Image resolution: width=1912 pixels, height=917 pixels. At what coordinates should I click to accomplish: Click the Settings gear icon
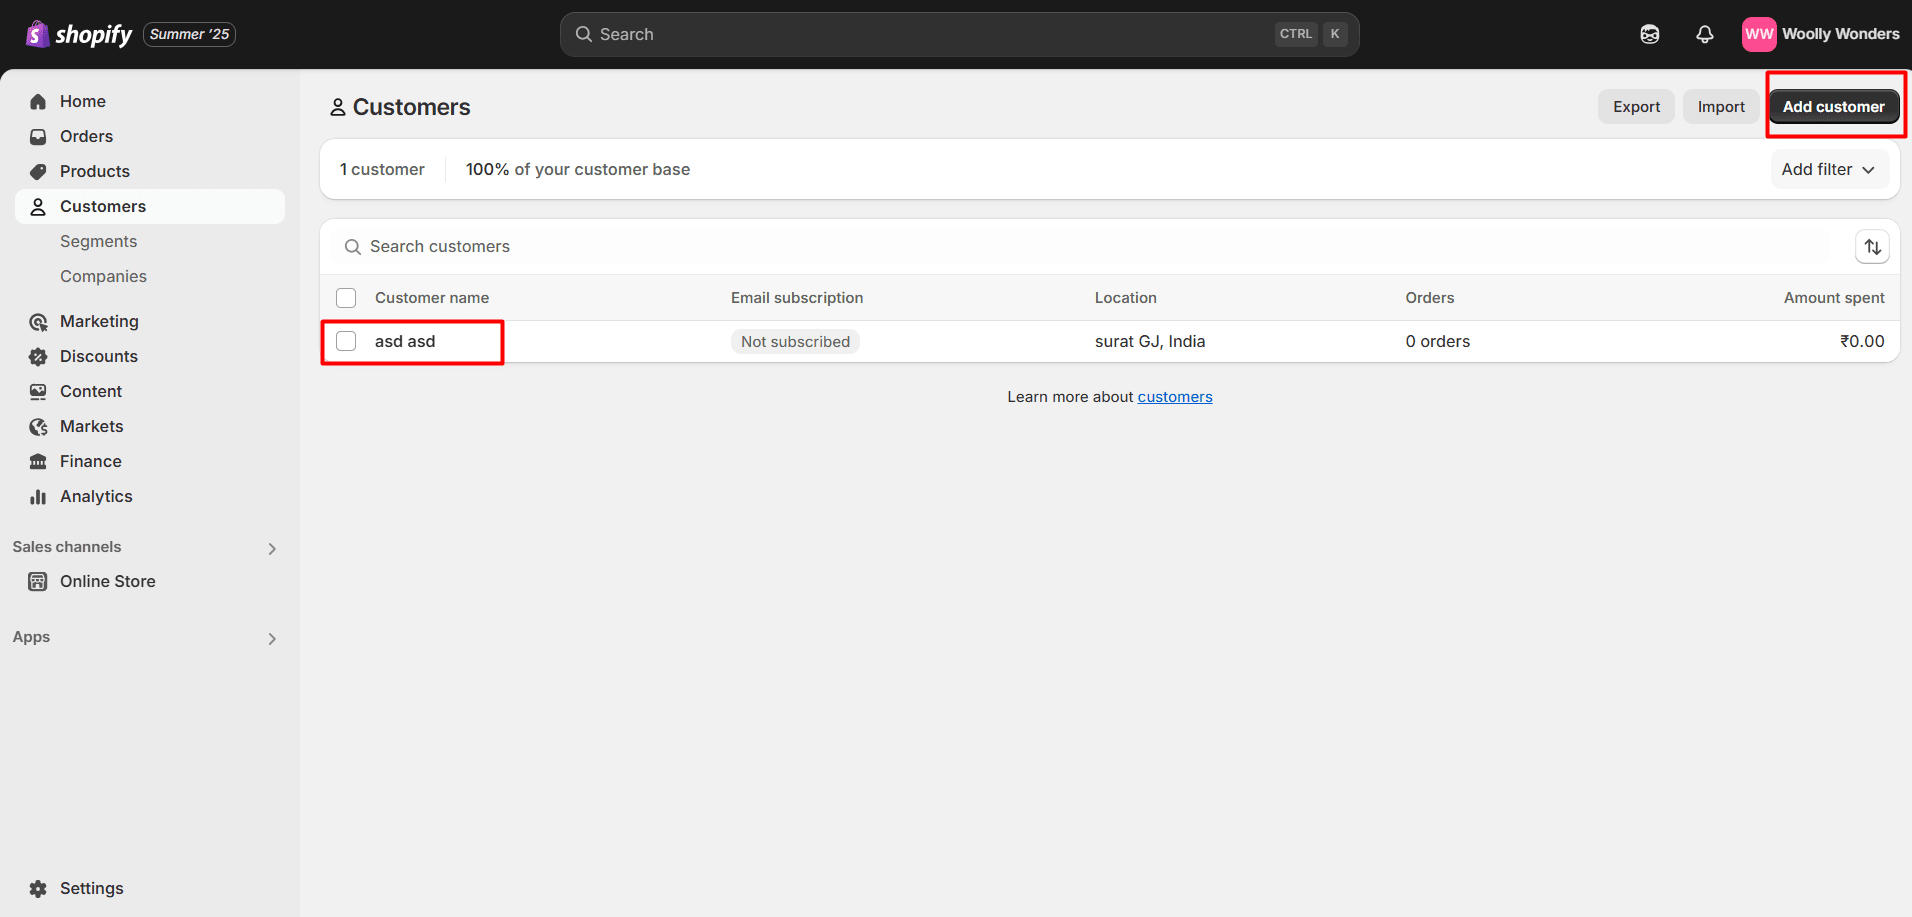38,888
